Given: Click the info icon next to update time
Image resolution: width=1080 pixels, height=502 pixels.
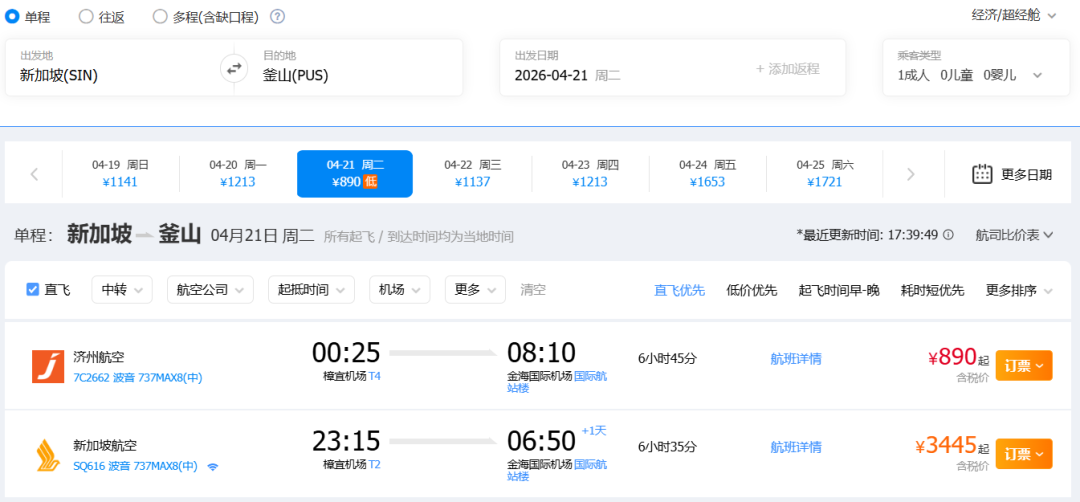Looking at the screenshot, I should tap(948, 235).
